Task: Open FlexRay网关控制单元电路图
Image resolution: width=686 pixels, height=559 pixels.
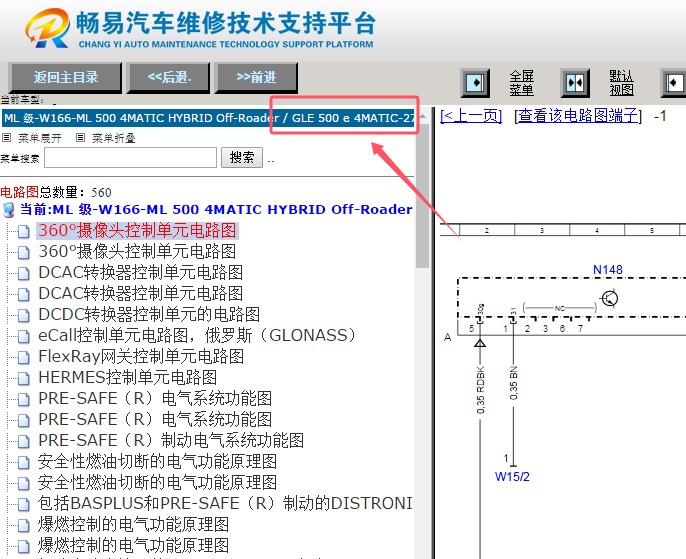Action: (141, 356)
